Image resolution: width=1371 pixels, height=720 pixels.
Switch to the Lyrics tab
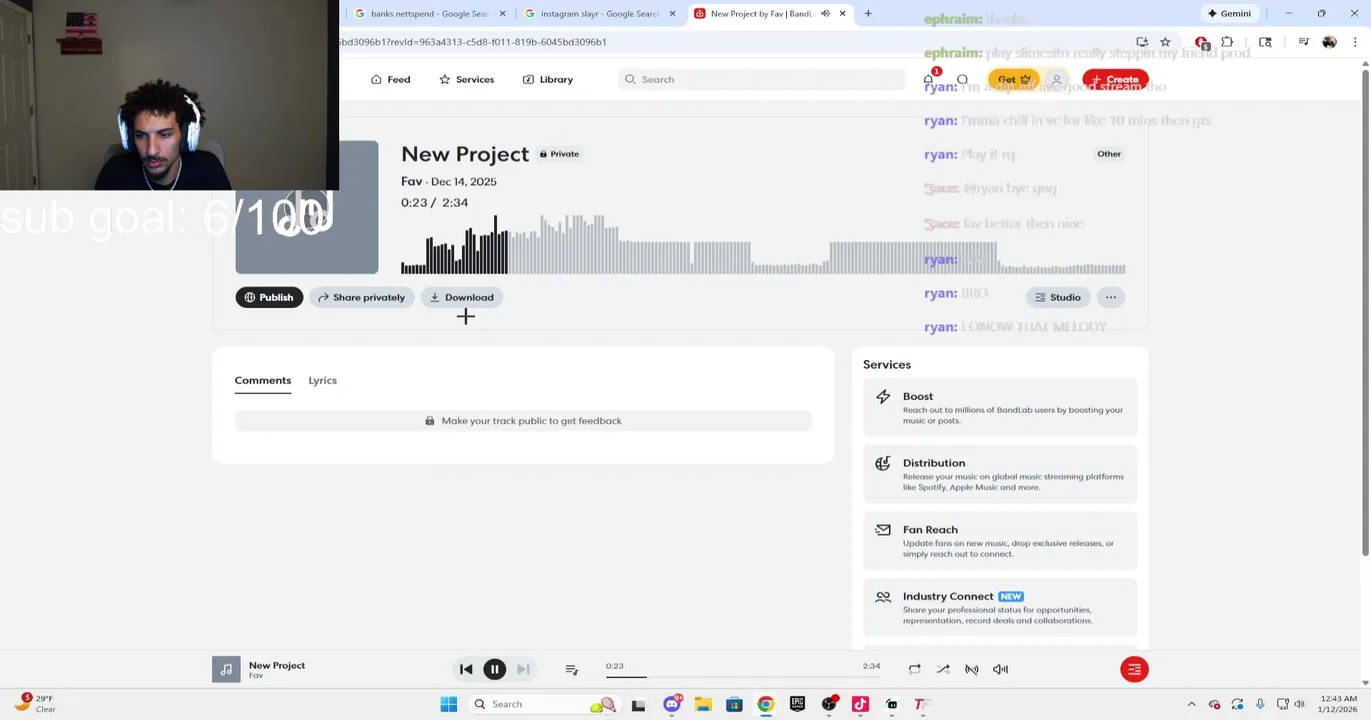(322, 380)
